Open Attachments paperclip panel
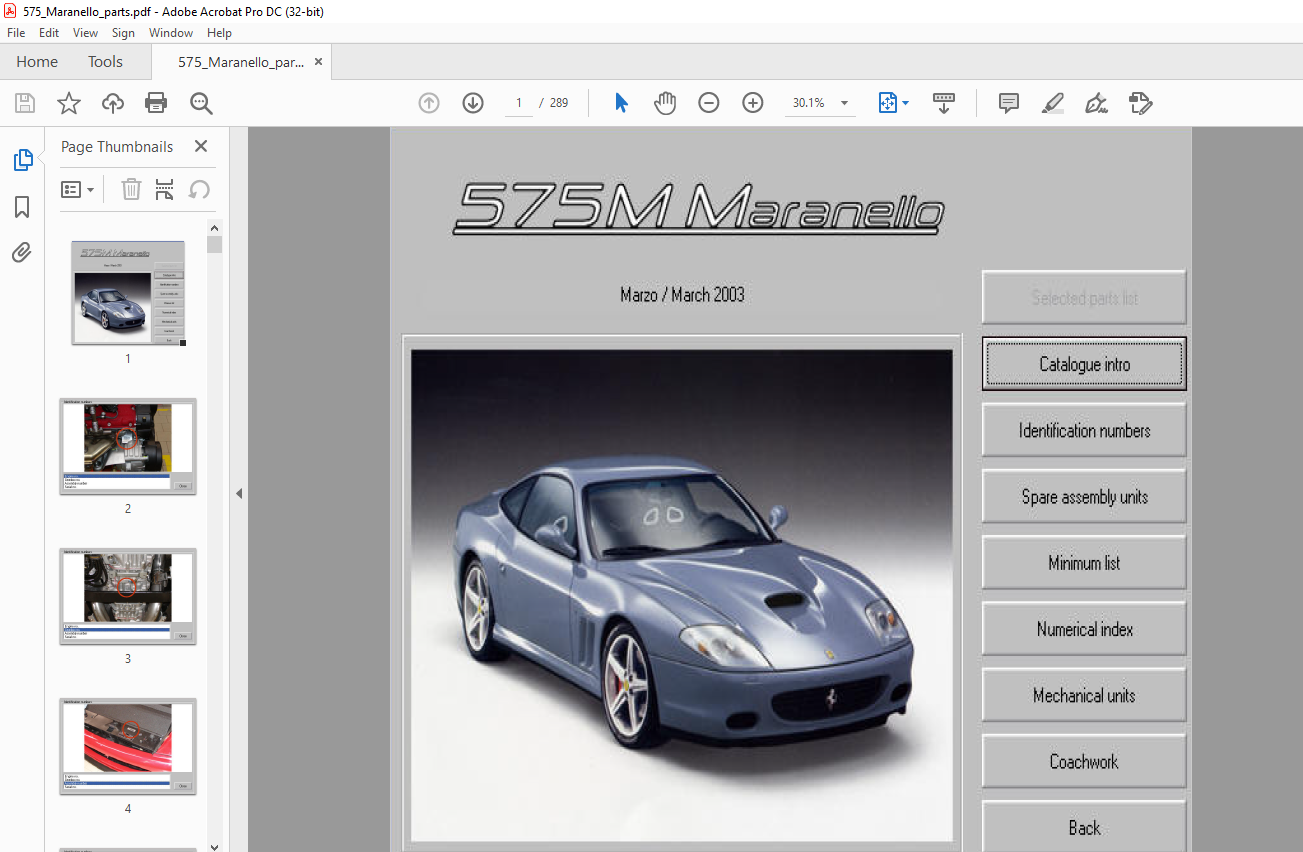Image resolution: width=1303 pixels, height=852 pixels. [x=22, y=253]
